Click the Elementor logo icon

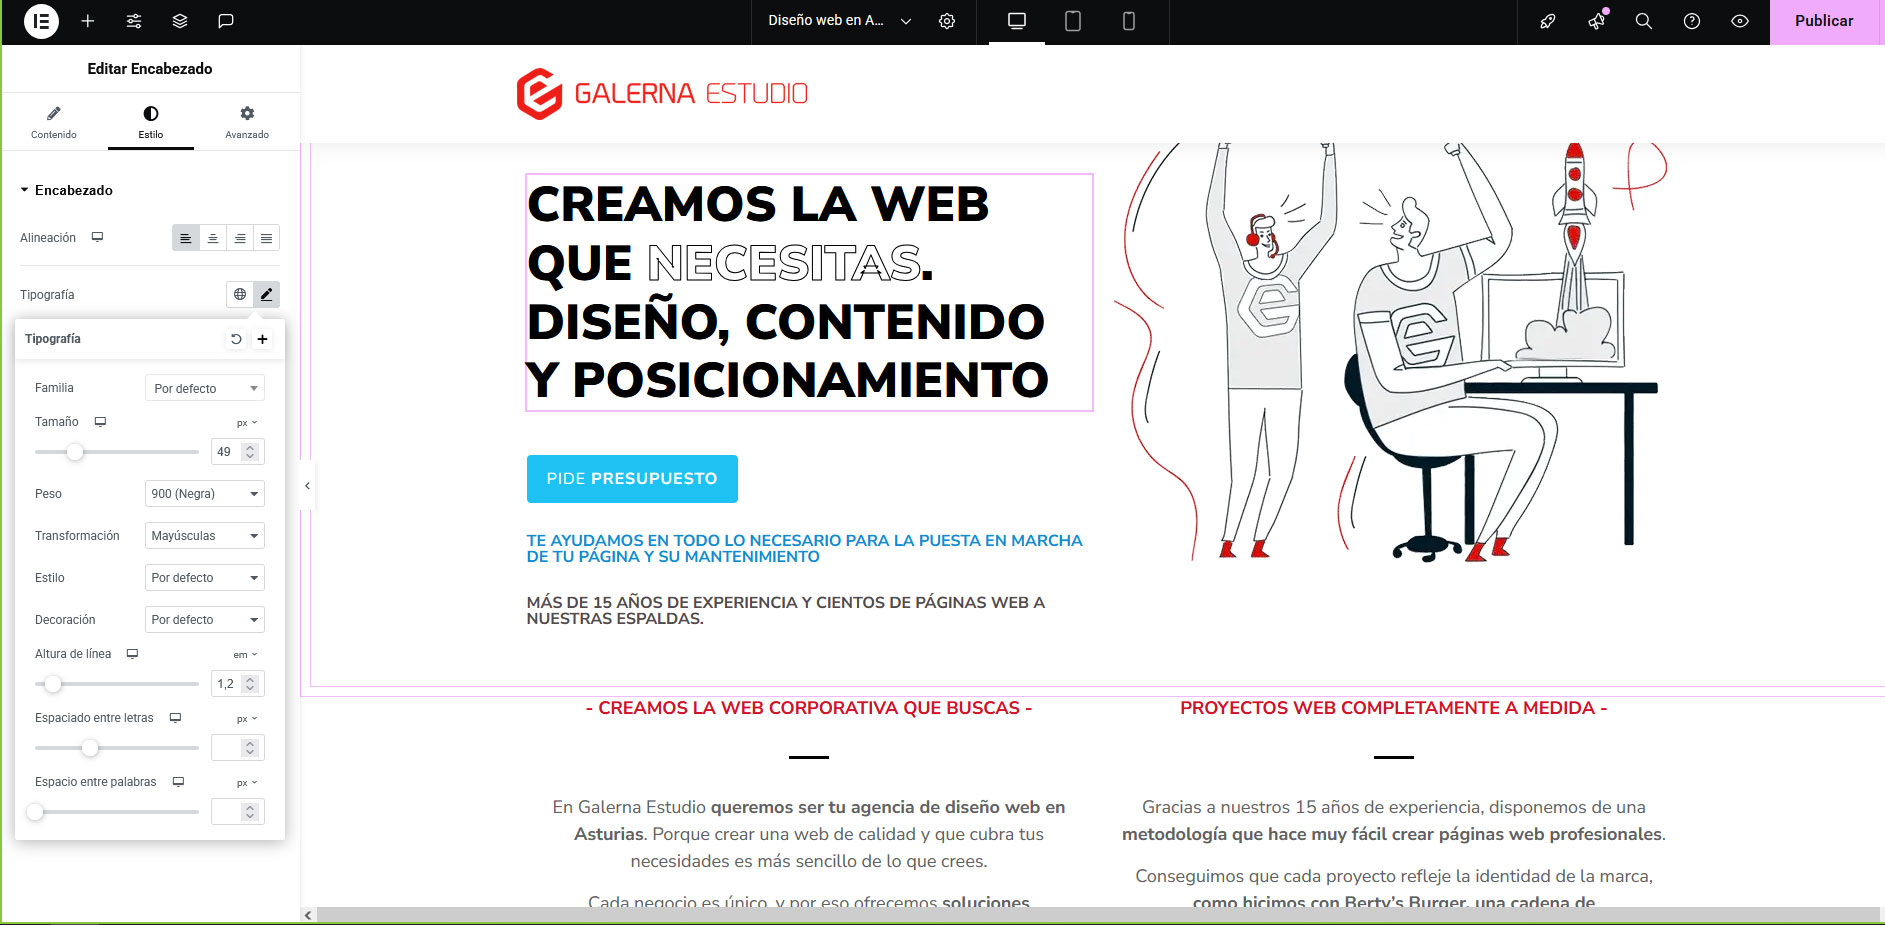coord(41,21)
